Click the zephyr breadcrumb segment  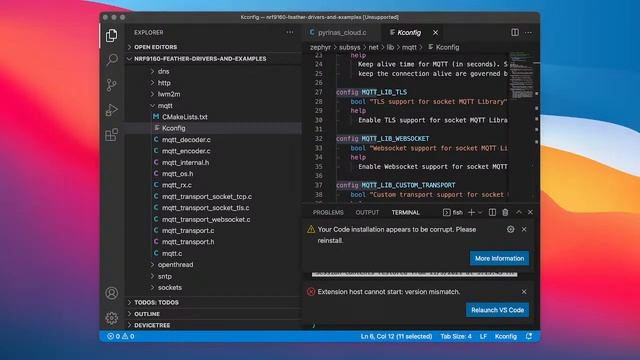320,47
